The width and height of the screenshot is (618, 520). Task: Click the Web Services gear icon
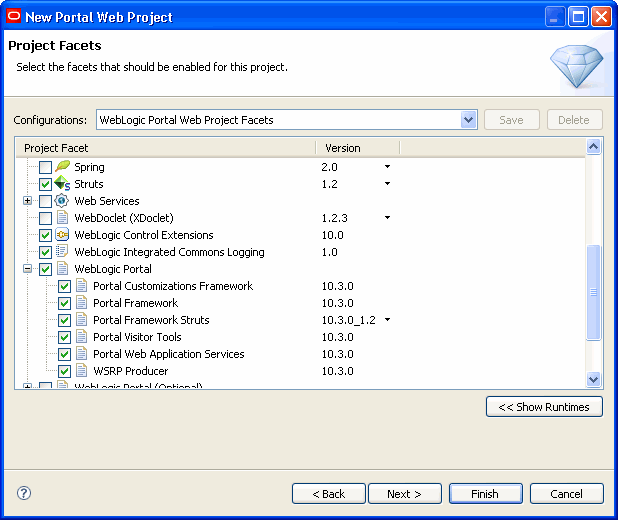point(61,201)
